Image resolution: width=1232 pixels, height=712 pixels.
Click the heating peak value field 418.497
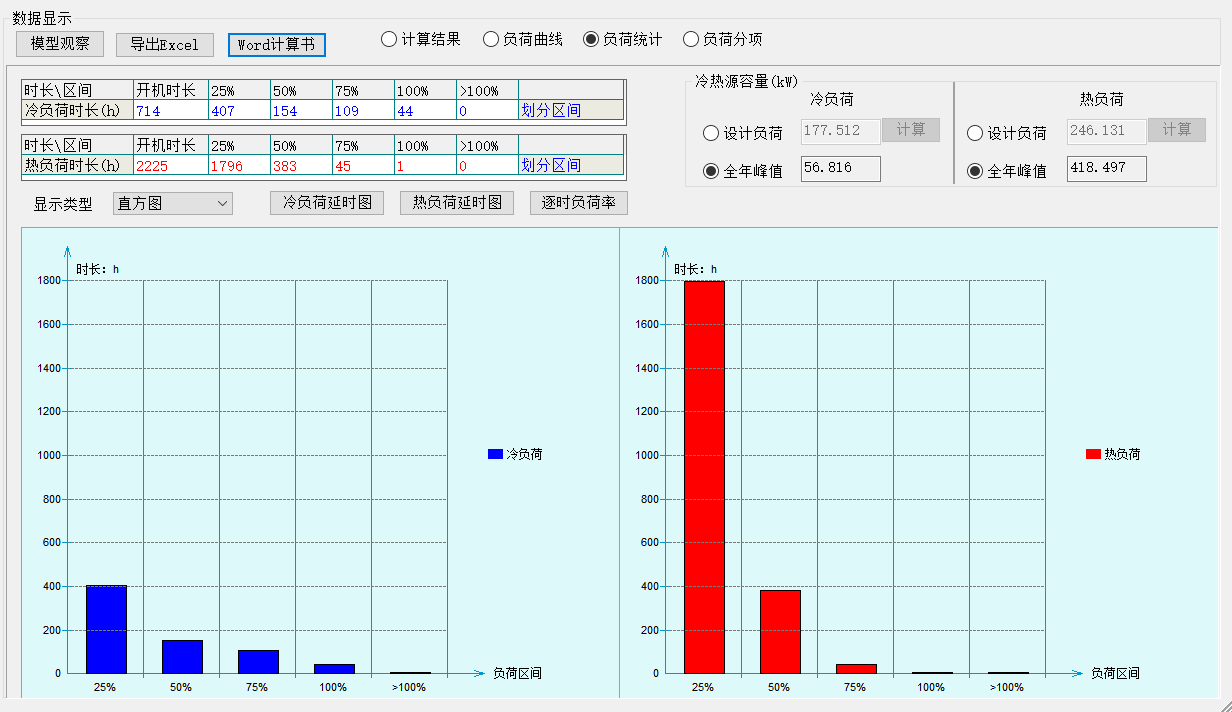click(1106, 169)
